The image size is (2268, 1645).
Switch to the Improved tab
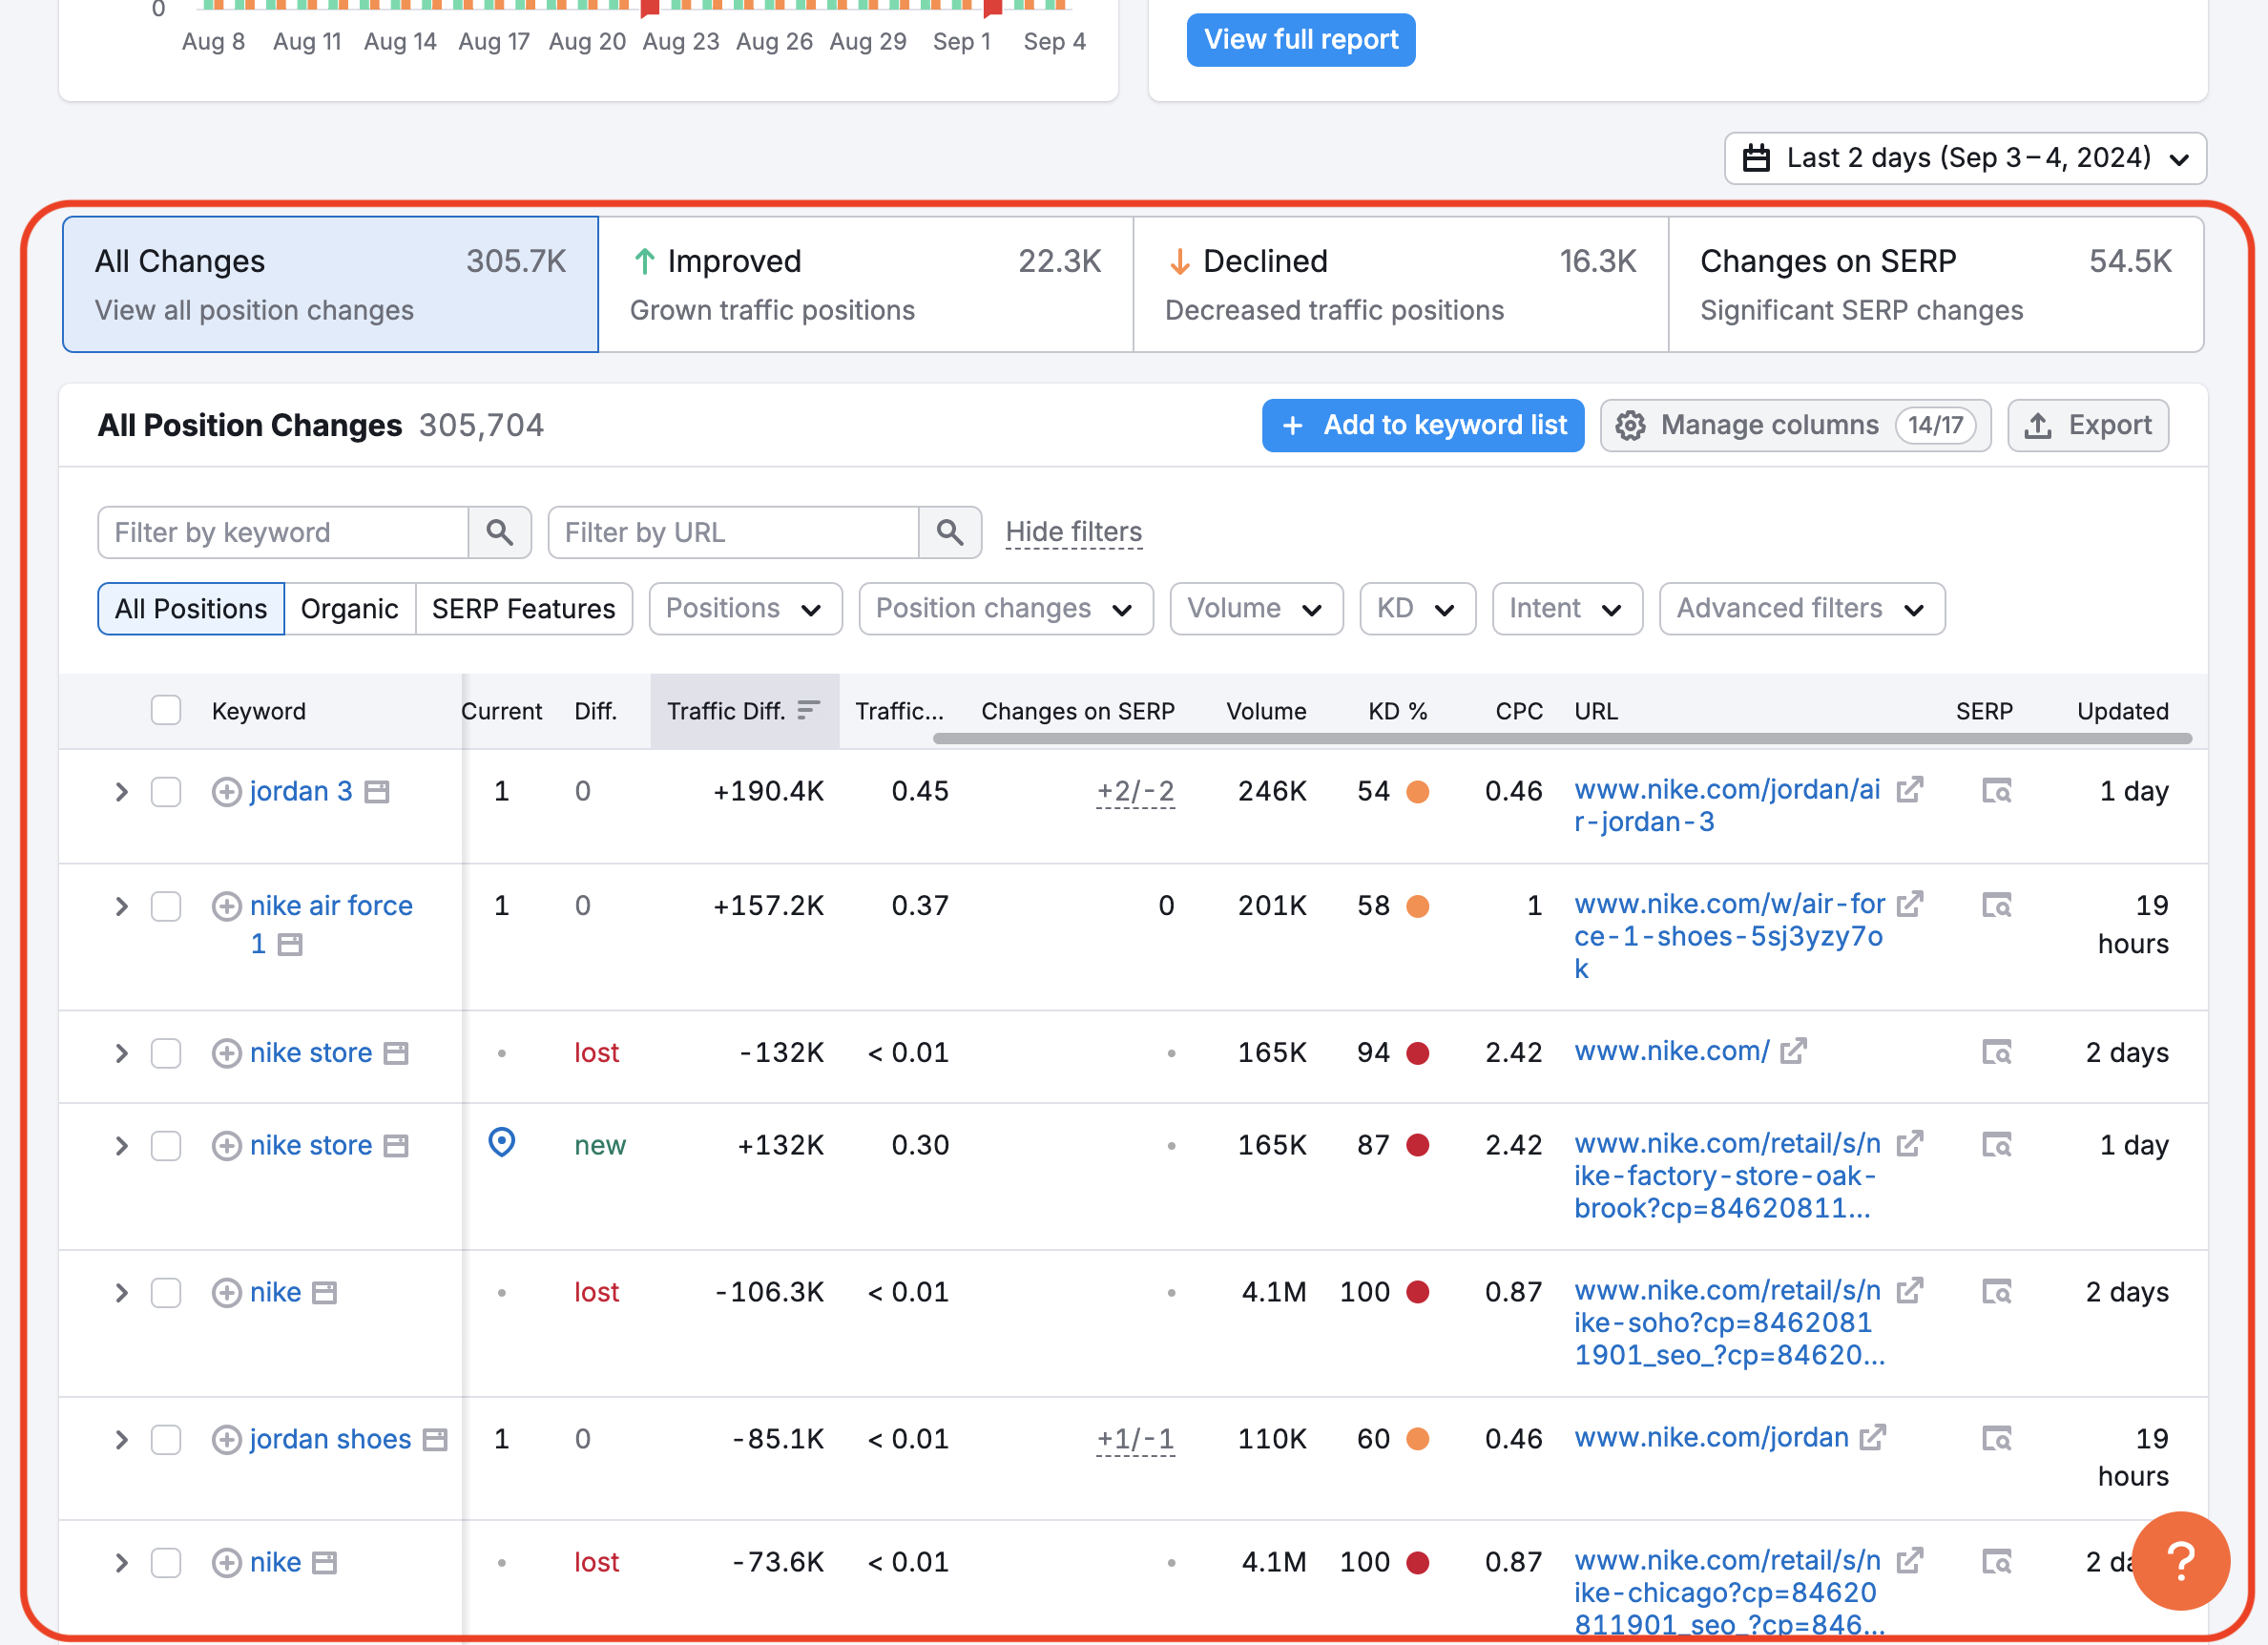[x=866, y=285]
